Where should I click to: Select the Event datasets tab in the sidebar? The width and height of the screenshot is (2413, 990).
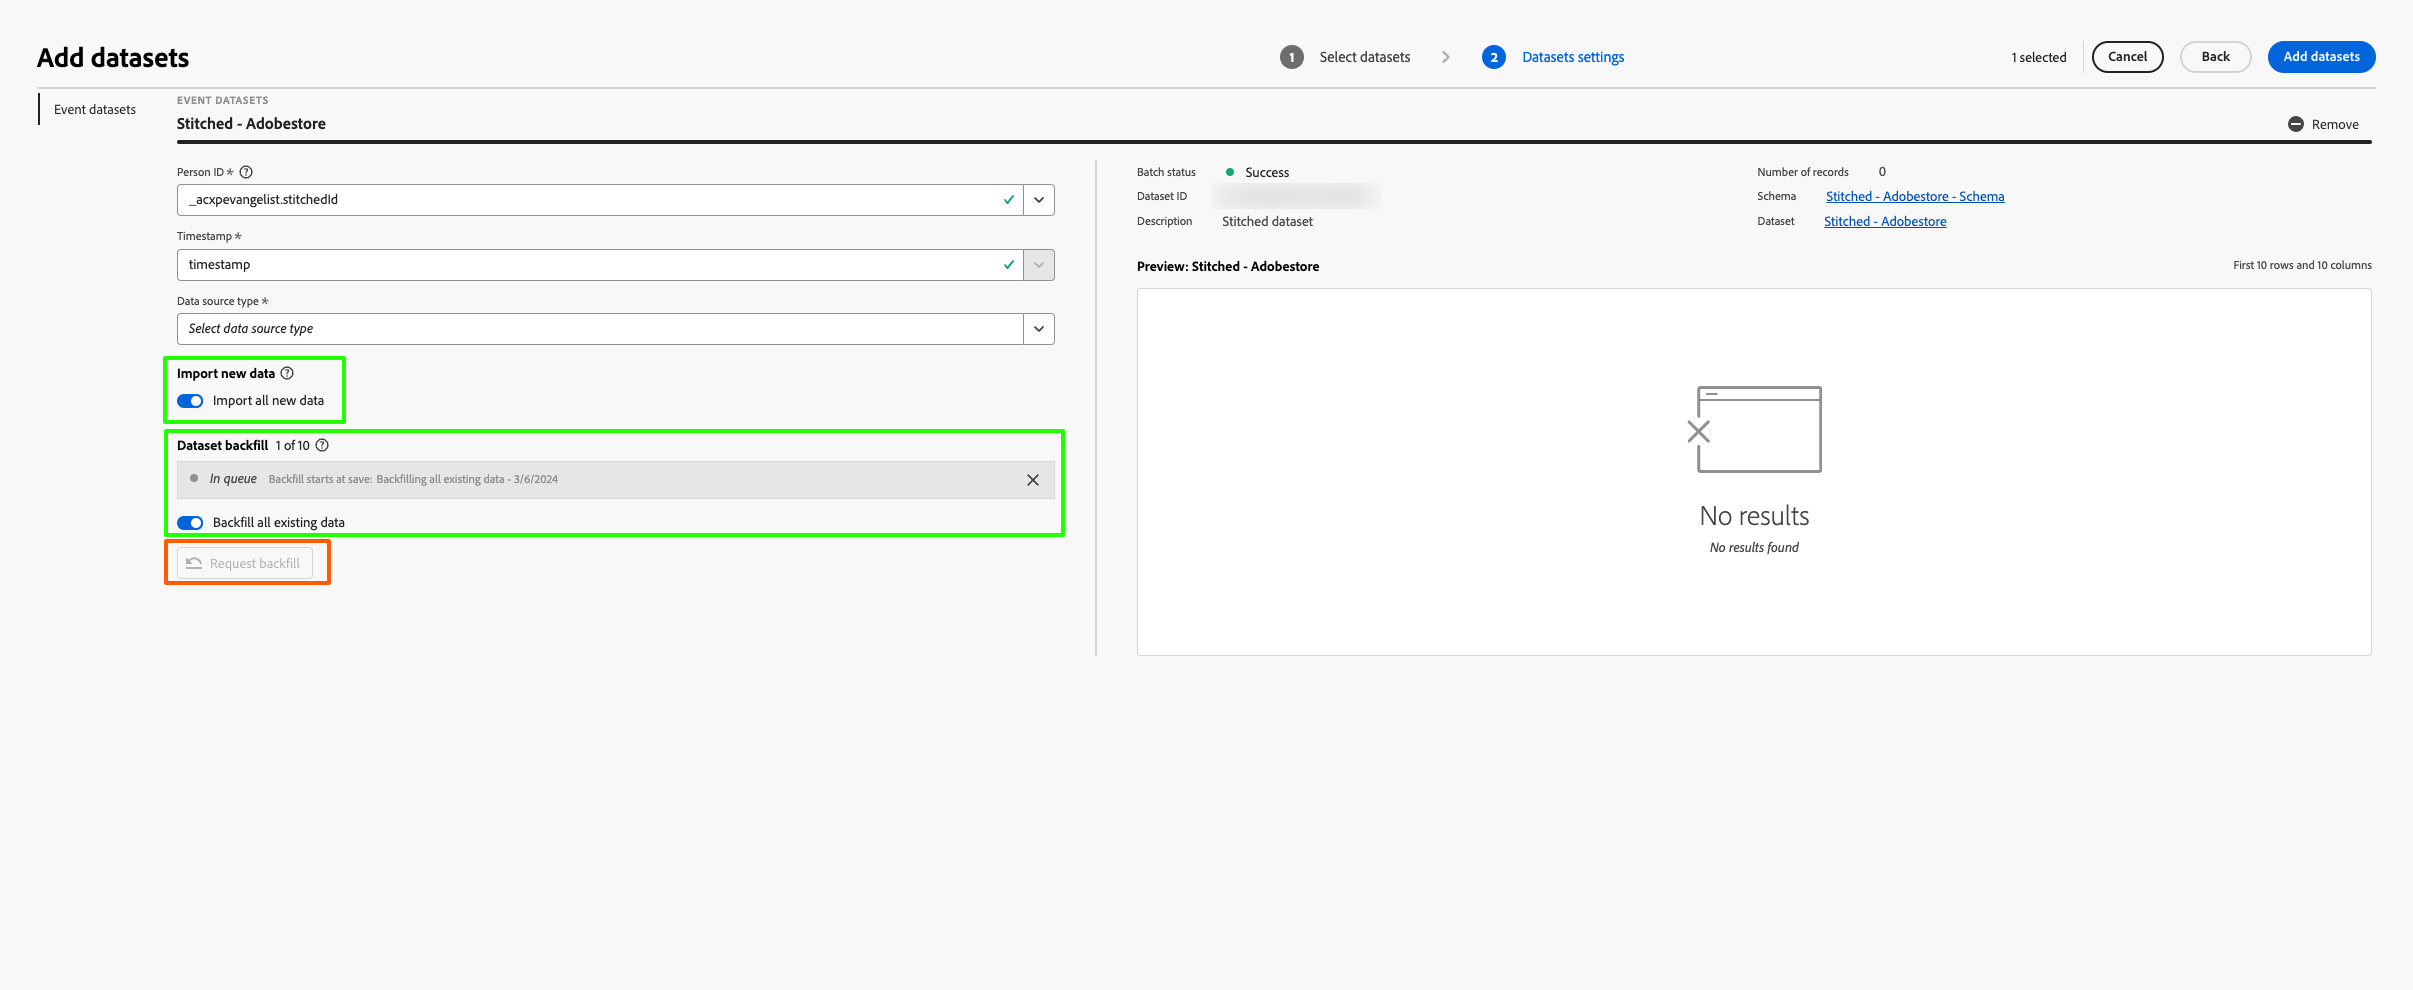pyautogui.click(x=95, y=108)
